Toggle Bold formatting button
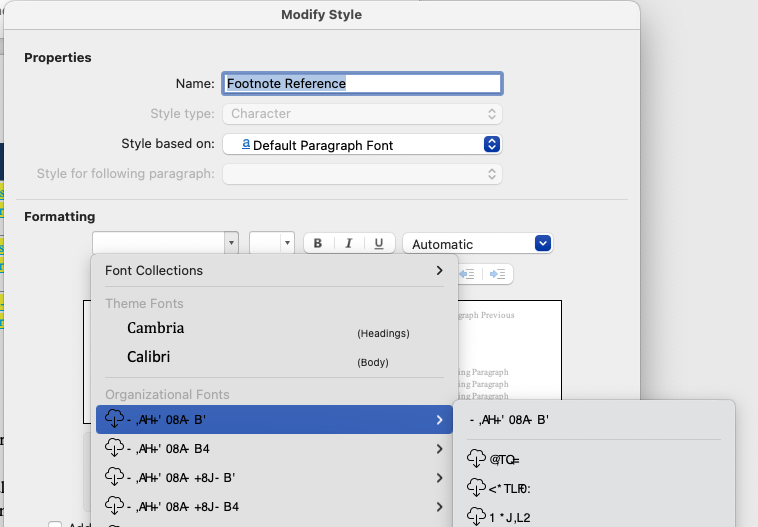The width and height of the screenshot is (758, 527). (x=318, y=243)
